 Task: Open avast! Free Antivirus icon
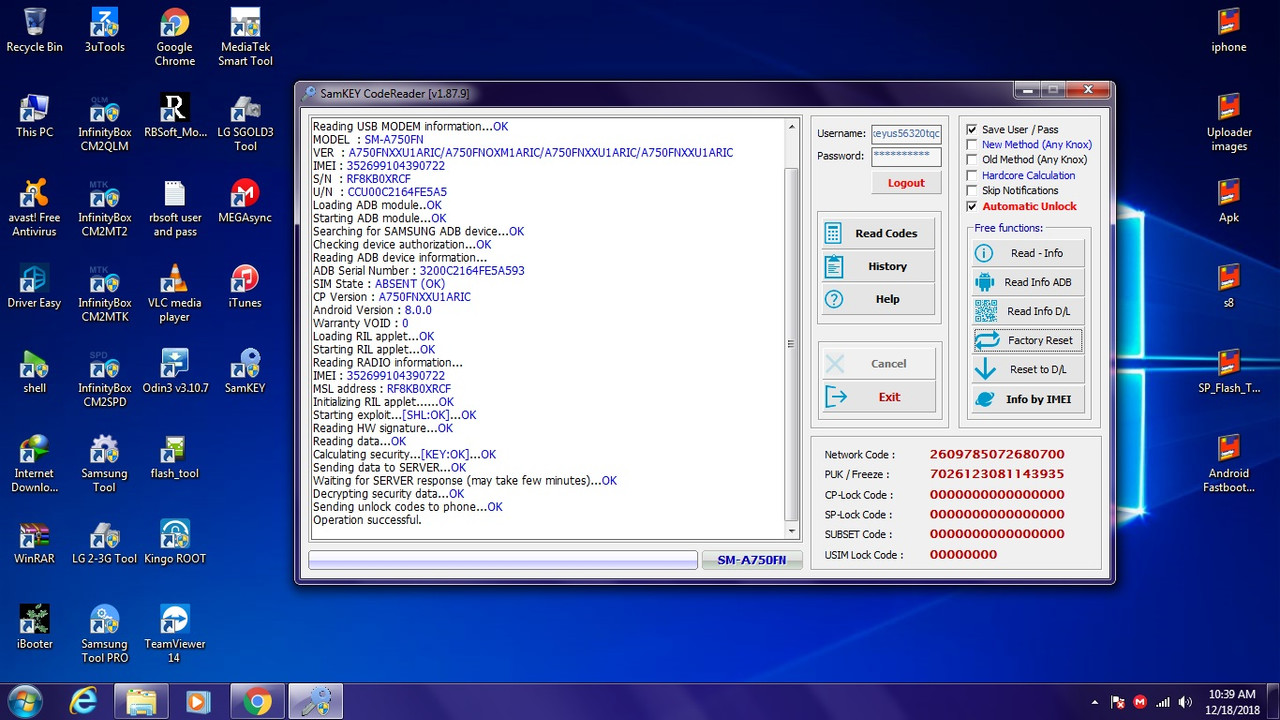34,208
